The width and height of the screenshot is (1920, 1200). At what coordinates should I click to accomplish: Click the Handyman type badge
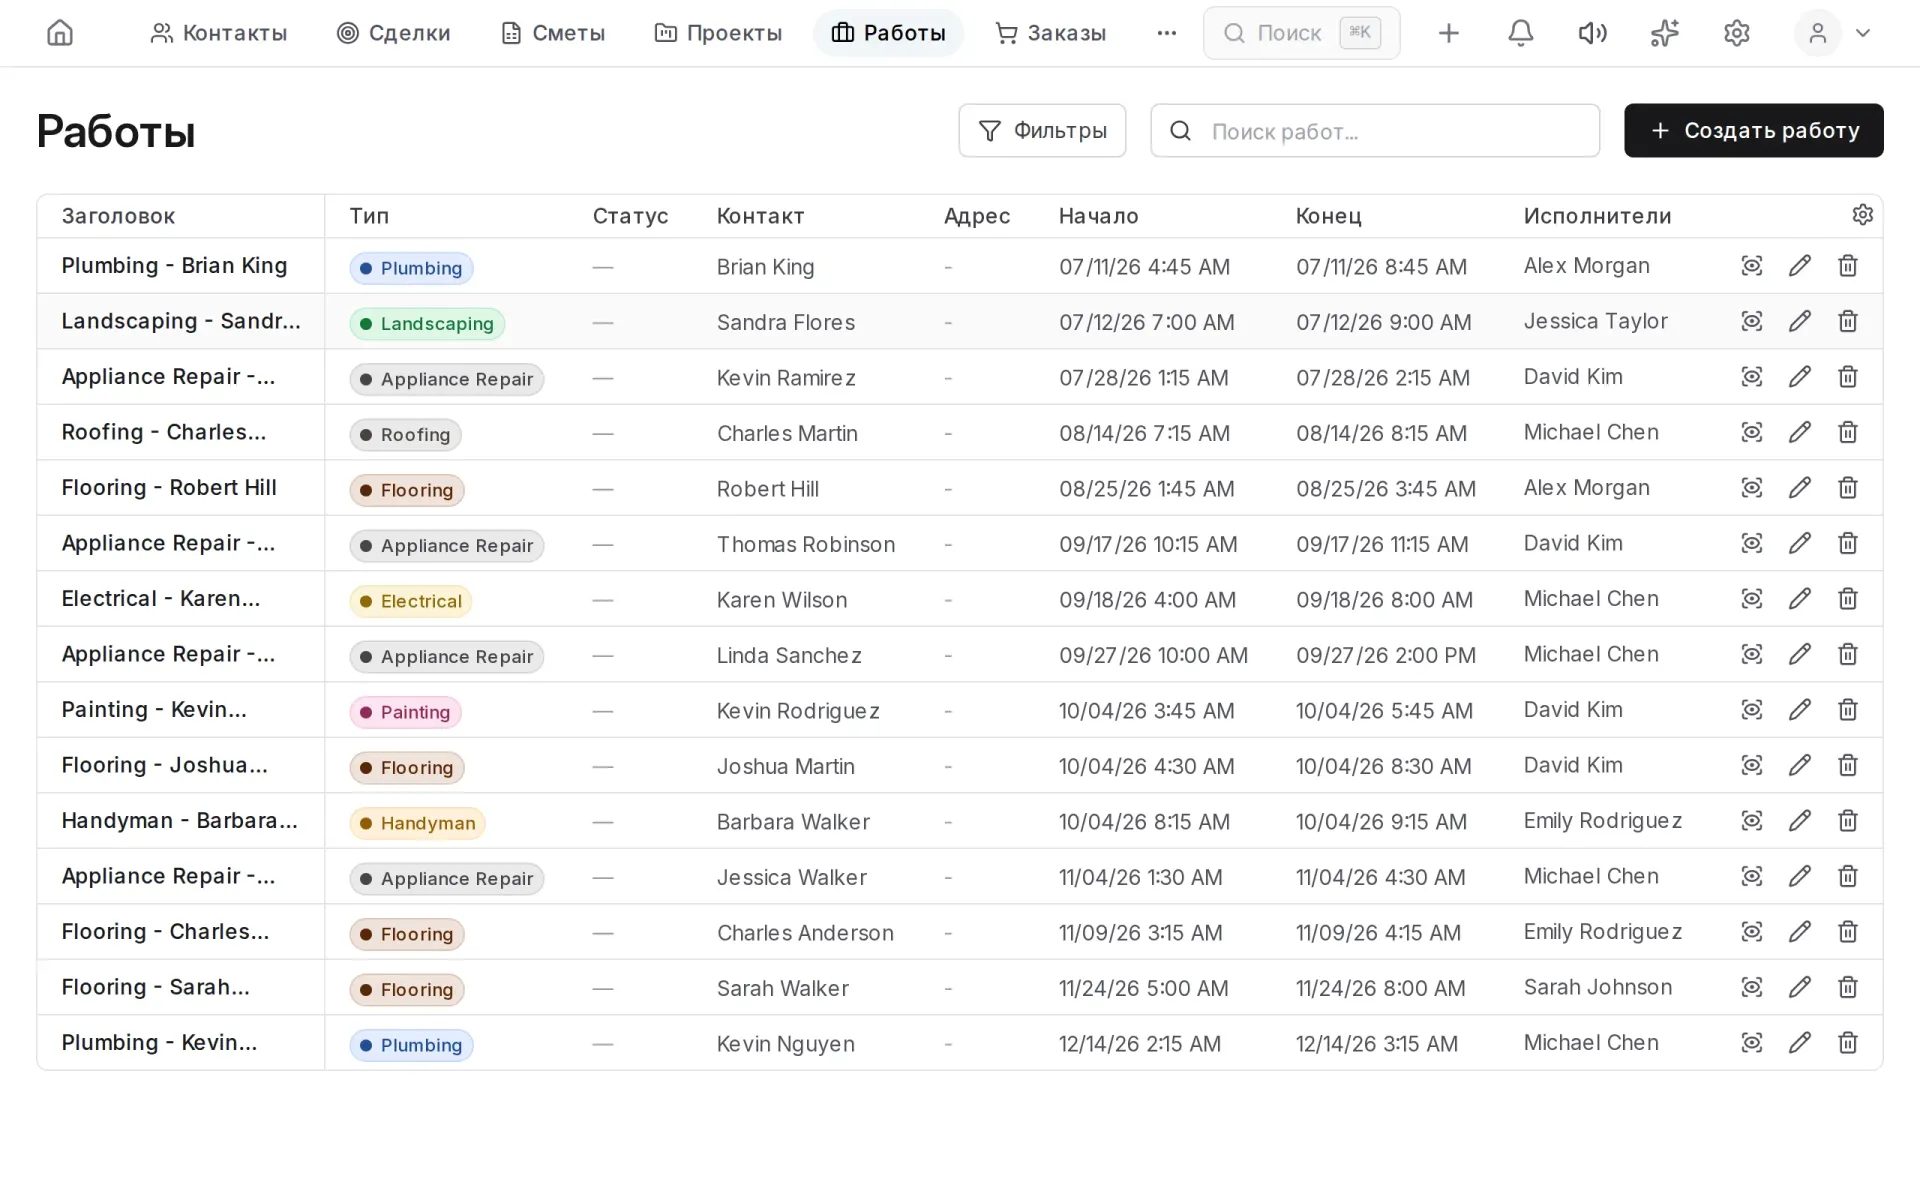coord(417,823)
